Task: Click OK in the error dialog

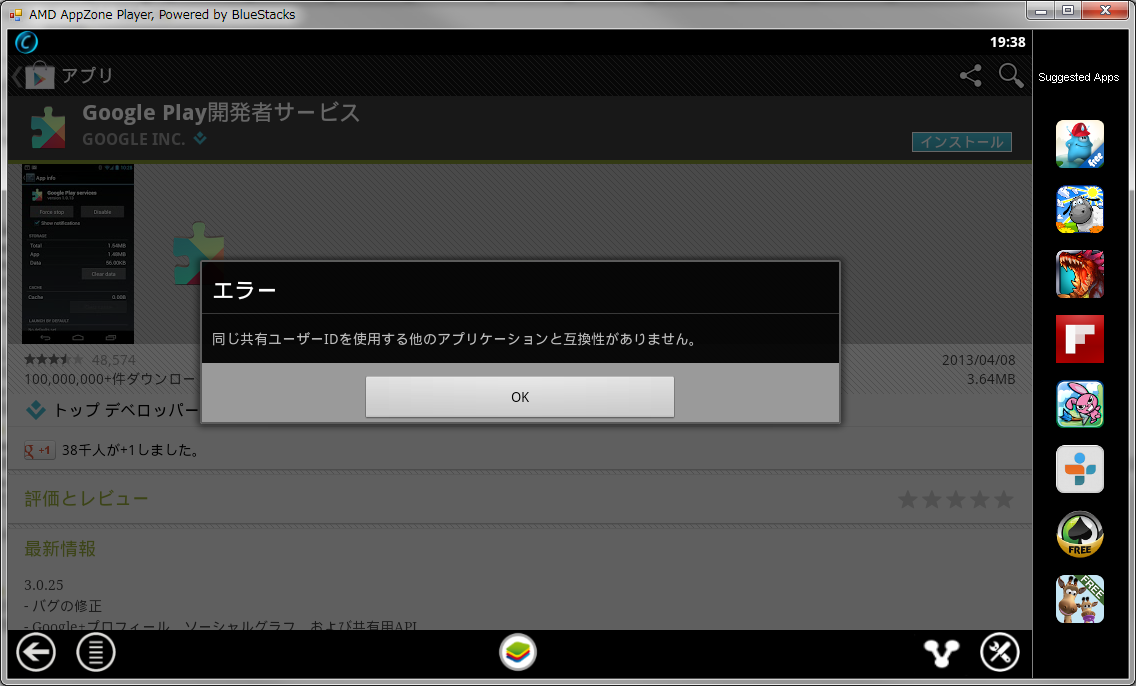Action: pyautogui.click(x=519, y=396)
